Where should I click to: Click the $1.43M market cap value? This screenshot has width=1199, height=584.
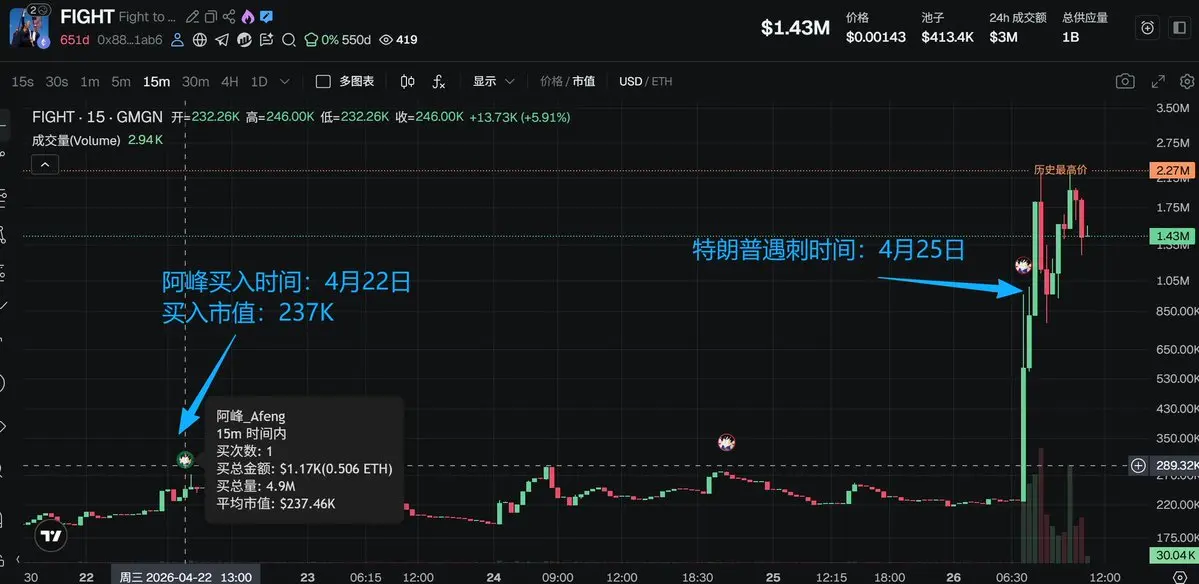click(795, 28)
